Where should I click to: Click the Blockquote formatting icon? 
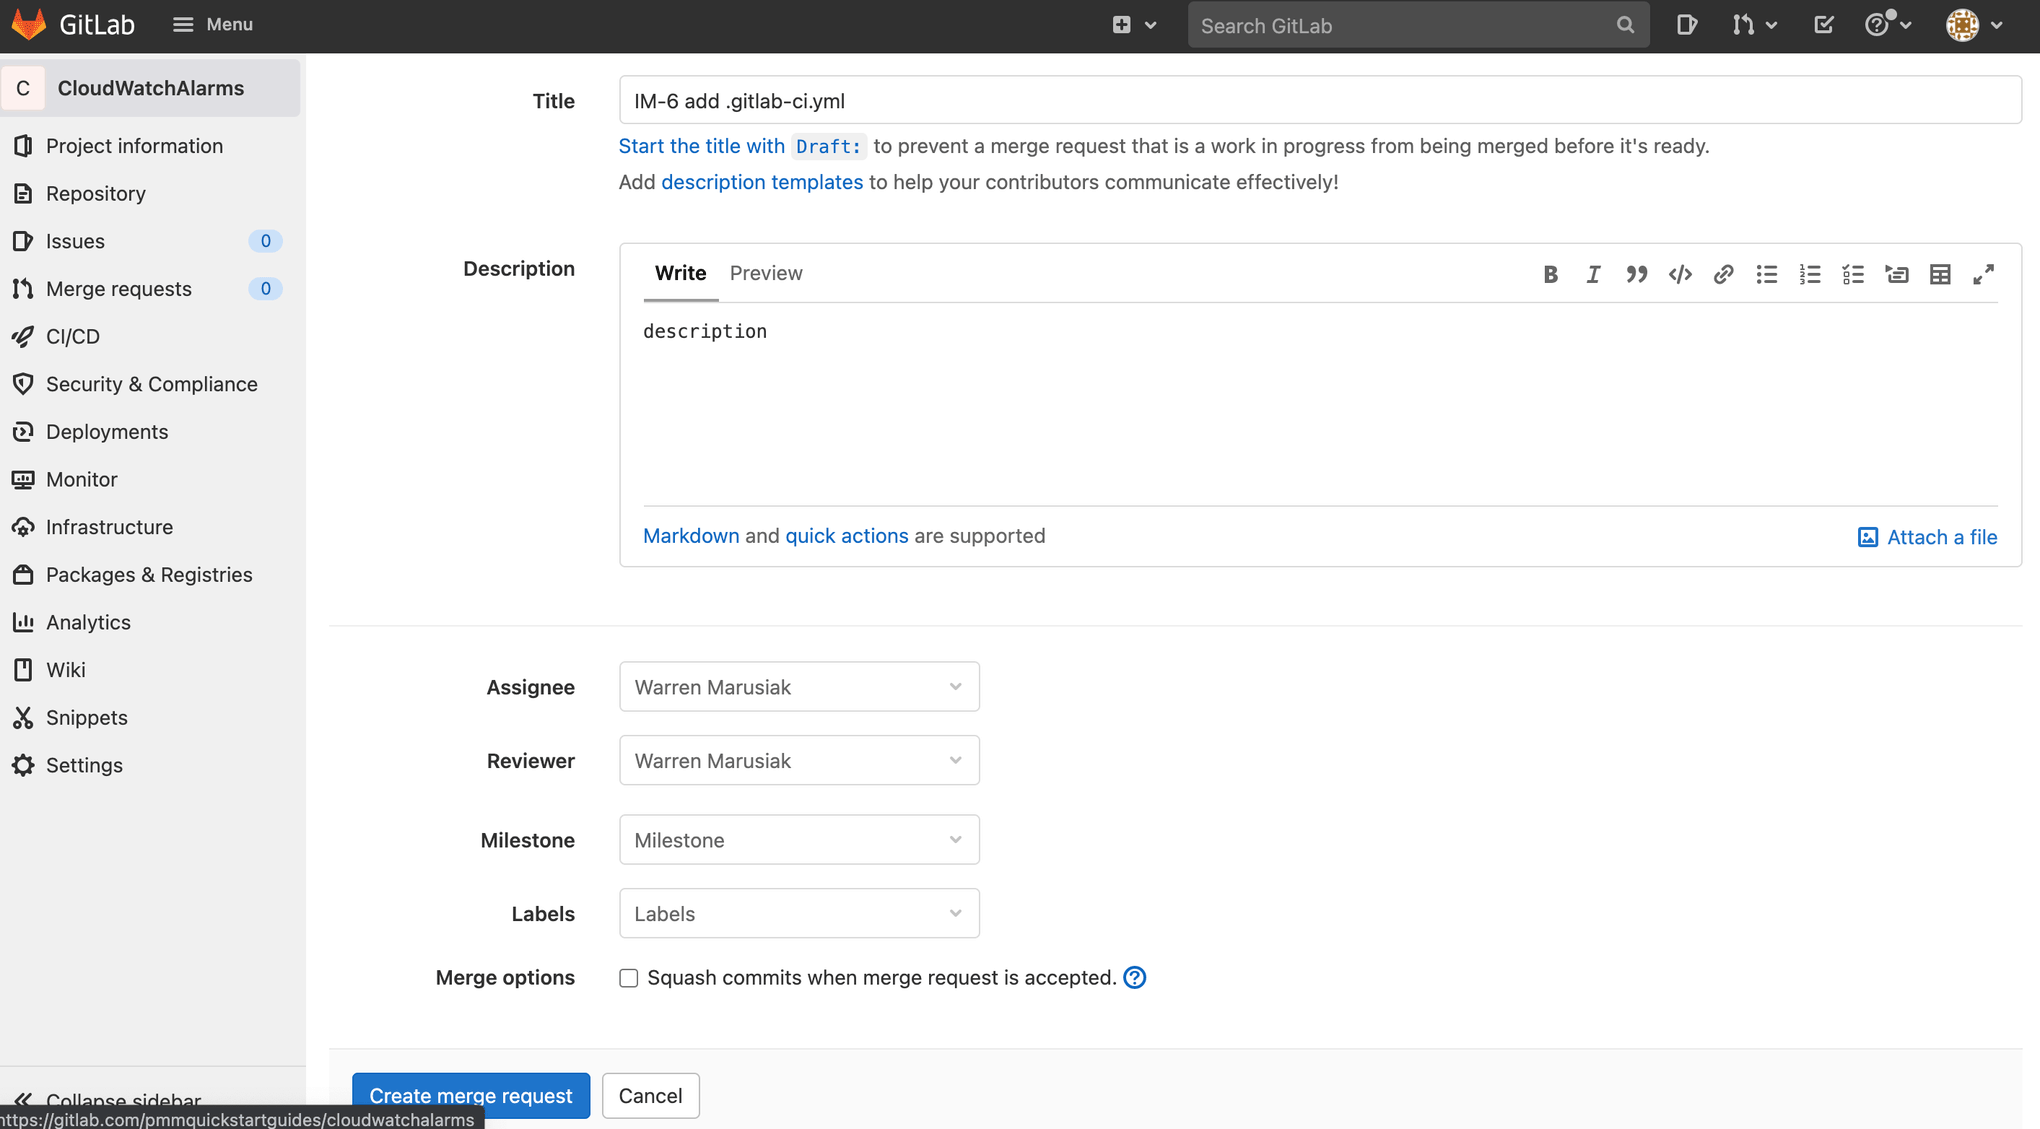1636,274
